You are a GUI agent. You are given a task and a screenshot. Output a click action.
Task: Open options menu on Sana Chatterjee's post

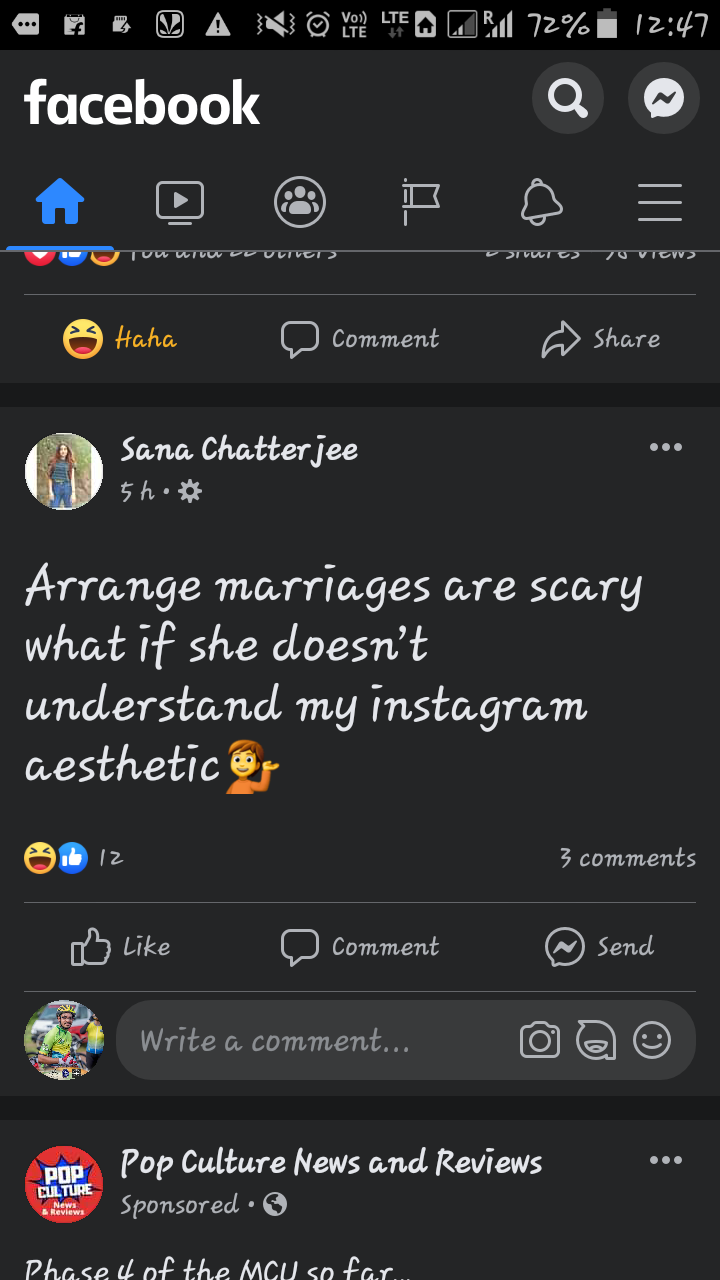coord(665,447)
